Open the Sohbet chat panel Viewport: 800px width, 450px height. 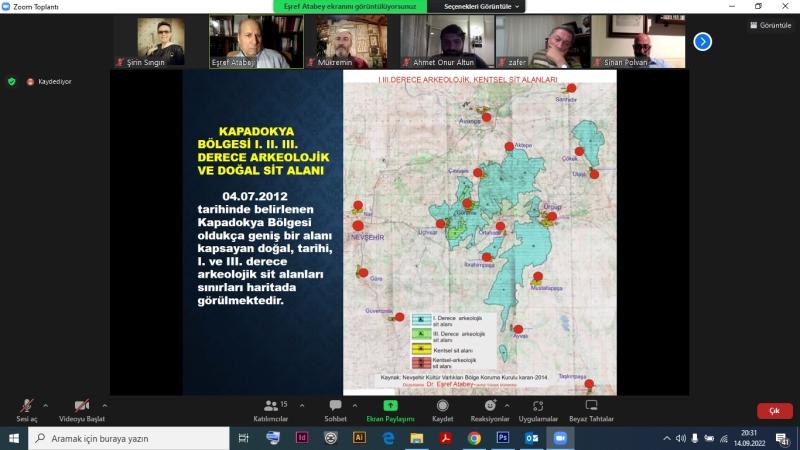(x=335, y=408)
